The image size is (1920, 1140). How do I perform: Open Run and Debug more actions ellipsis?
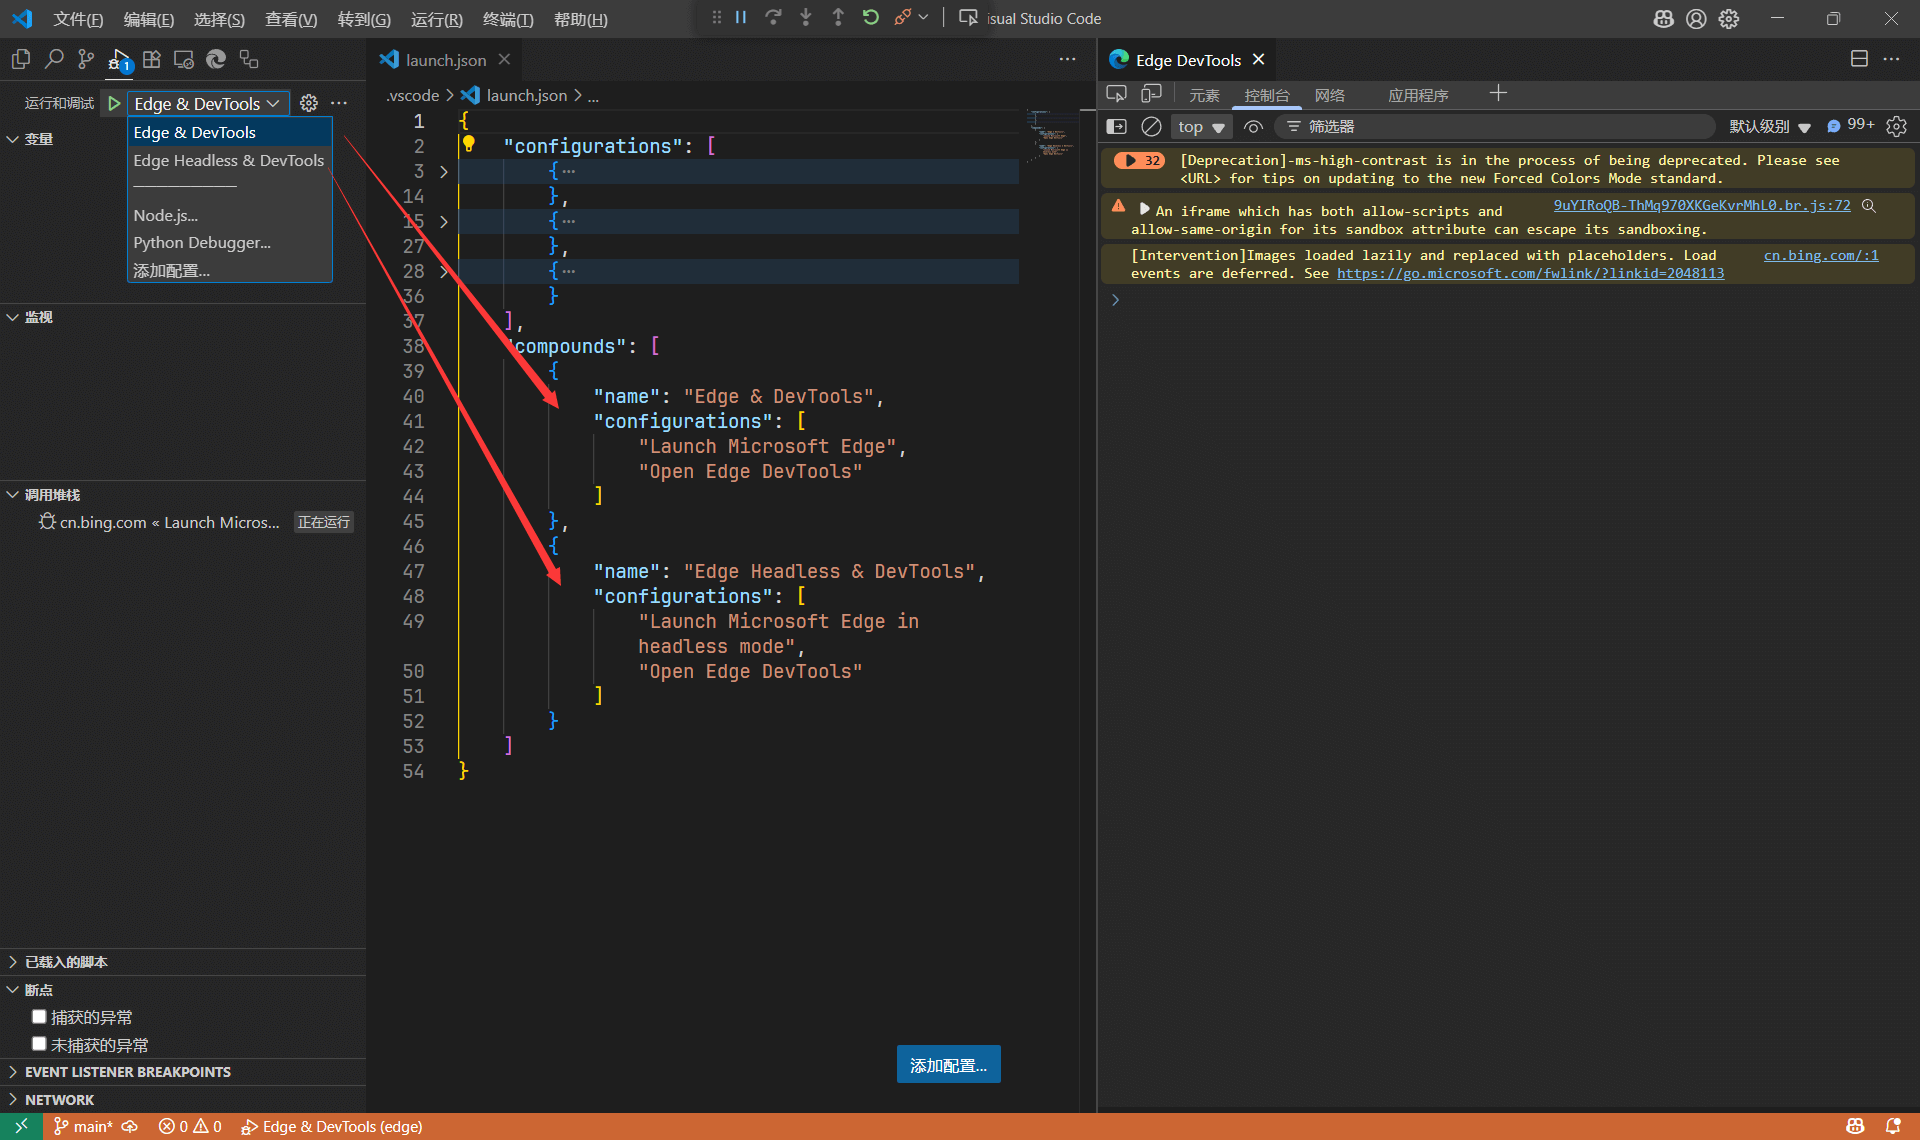pos(339,103)
